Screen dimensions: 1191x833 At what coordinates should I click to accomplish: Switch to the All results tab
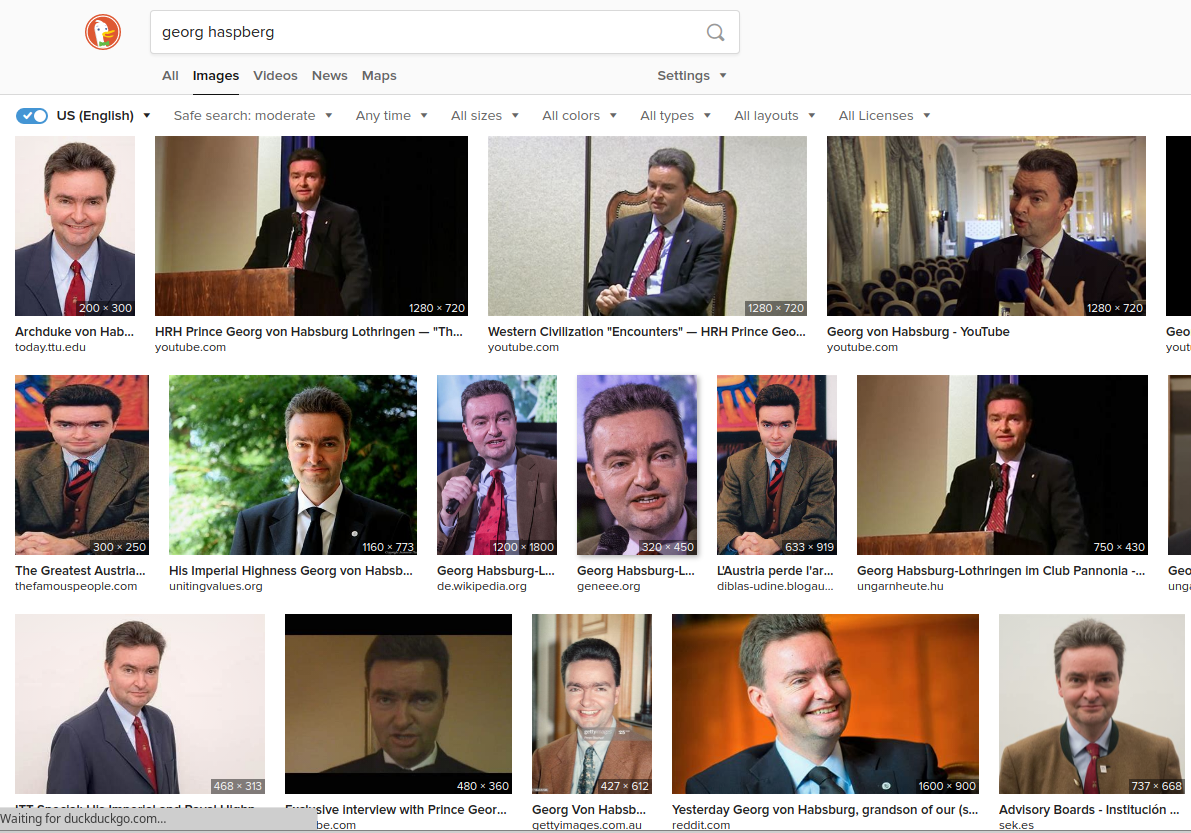point(170,75)
